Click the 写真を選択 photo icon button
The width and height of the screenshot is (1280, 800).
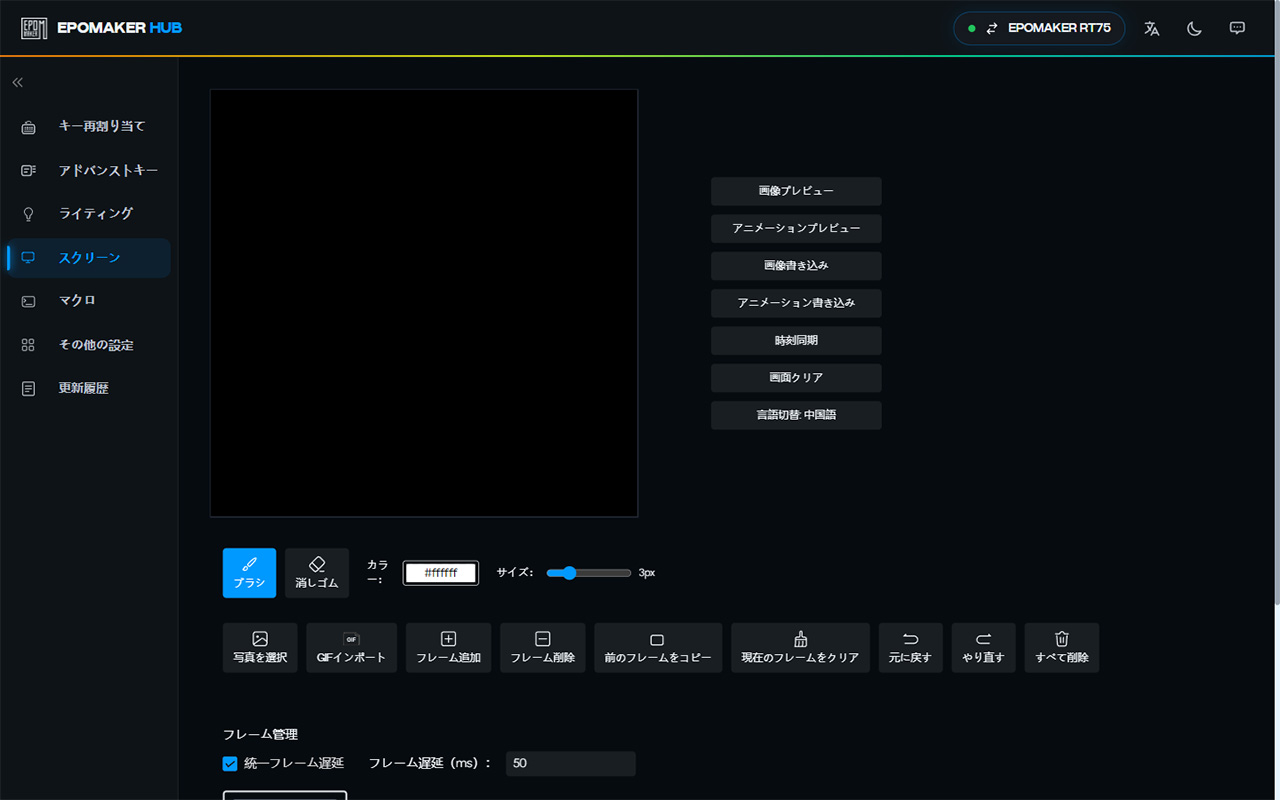pyautogui.click(x=260, y=648)
